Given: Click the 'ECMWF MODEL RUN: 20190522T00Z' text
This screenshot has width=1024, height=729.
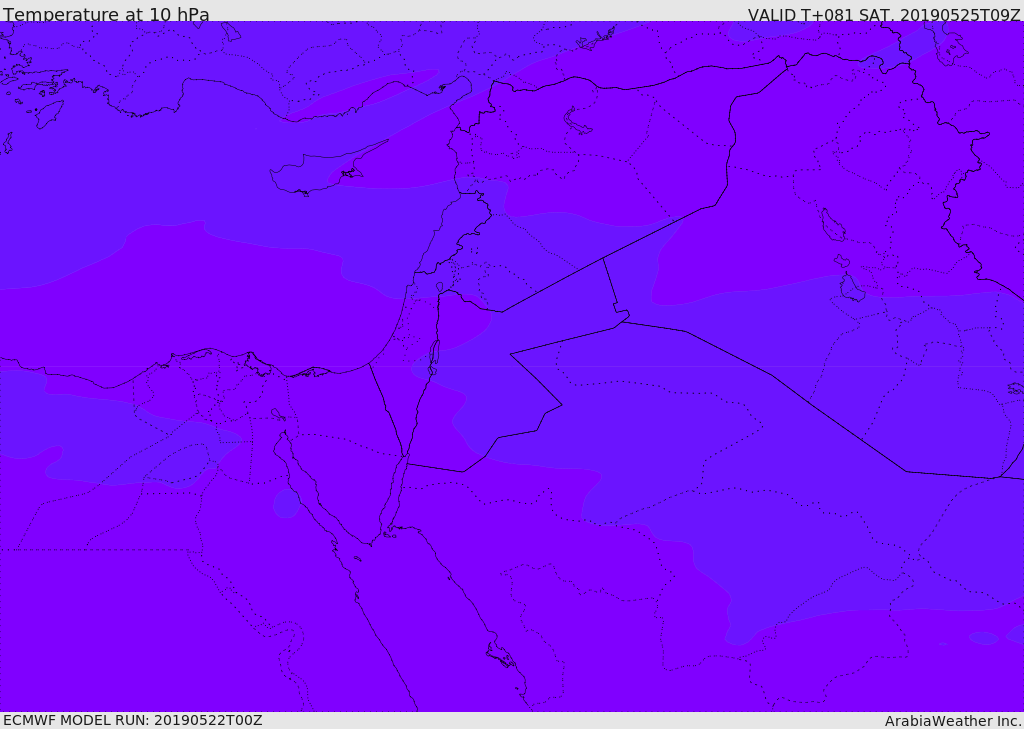Looking at the screenshot, I should coord(133,720).
